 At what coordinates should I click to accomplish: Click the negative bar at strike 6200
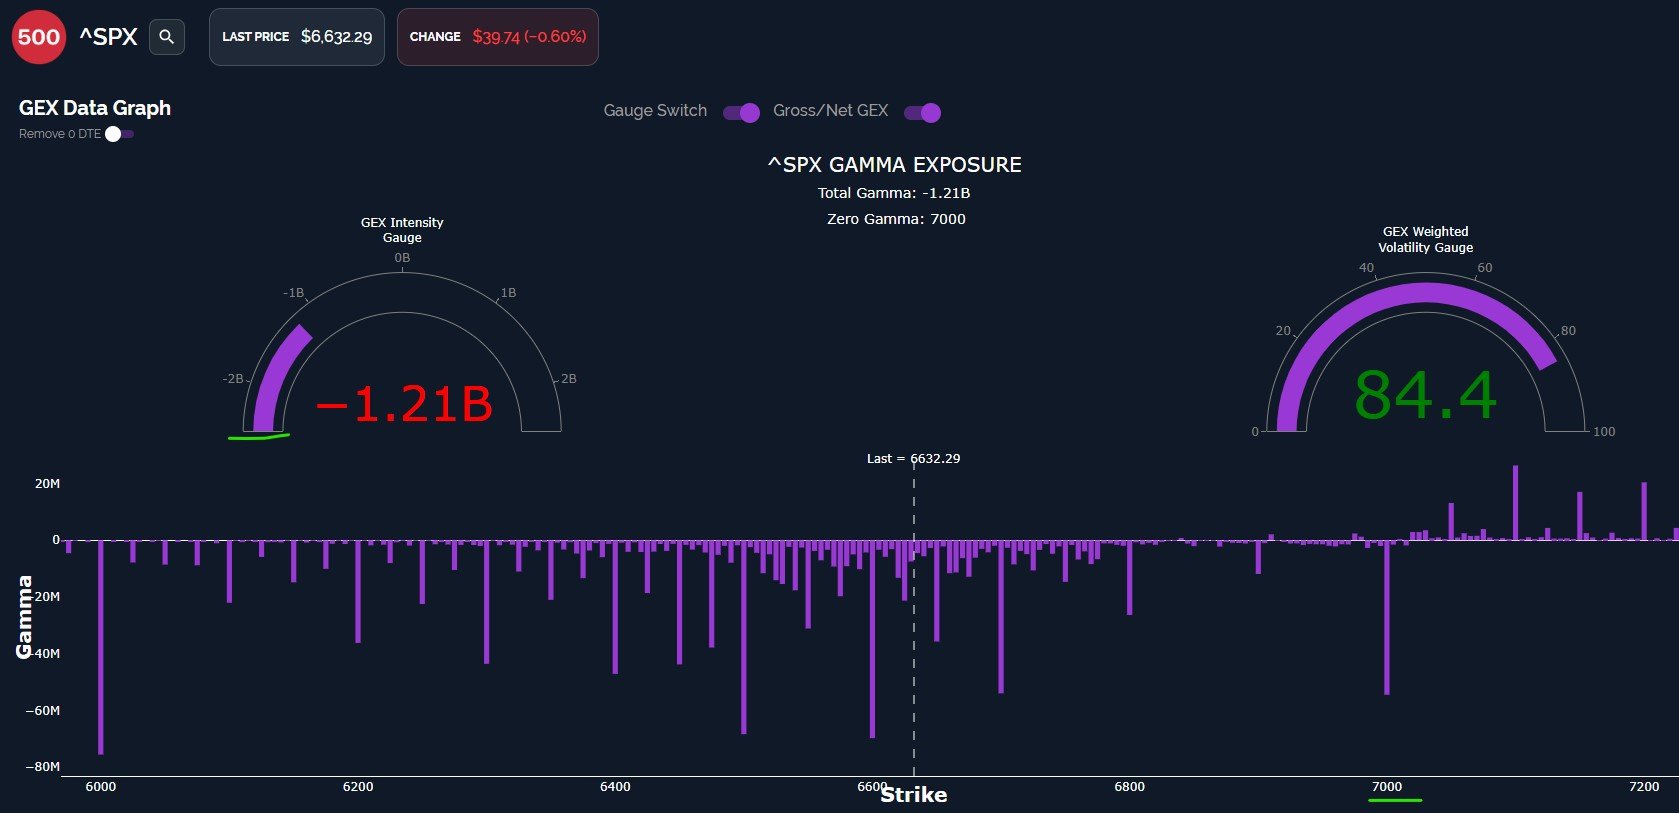358,591
